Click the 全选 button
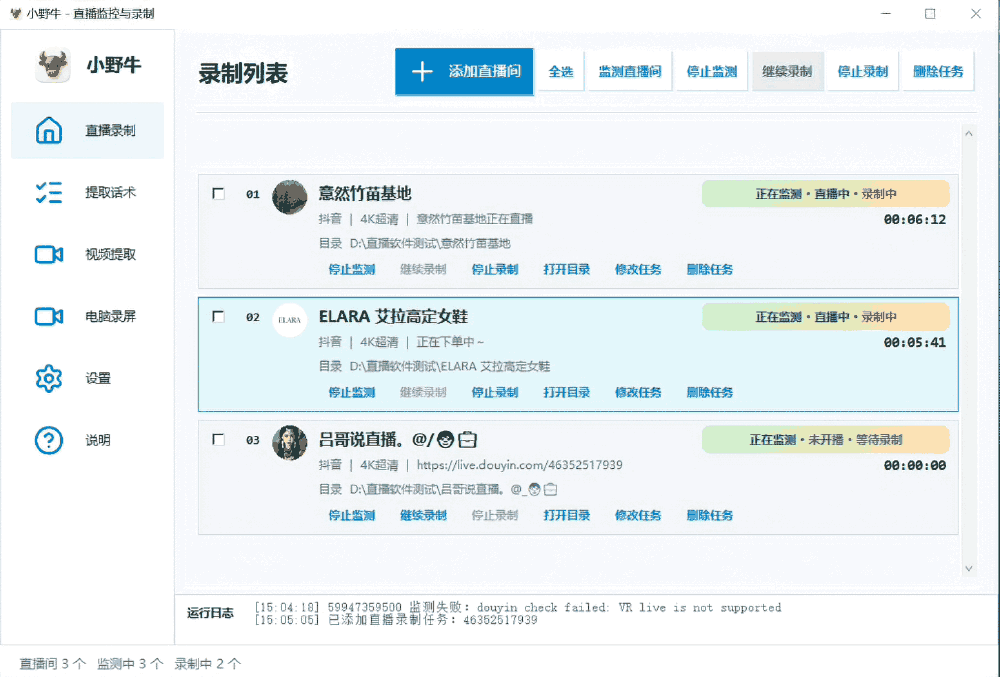This screenshot has height=677, width=1000. [x=561, y=71]
